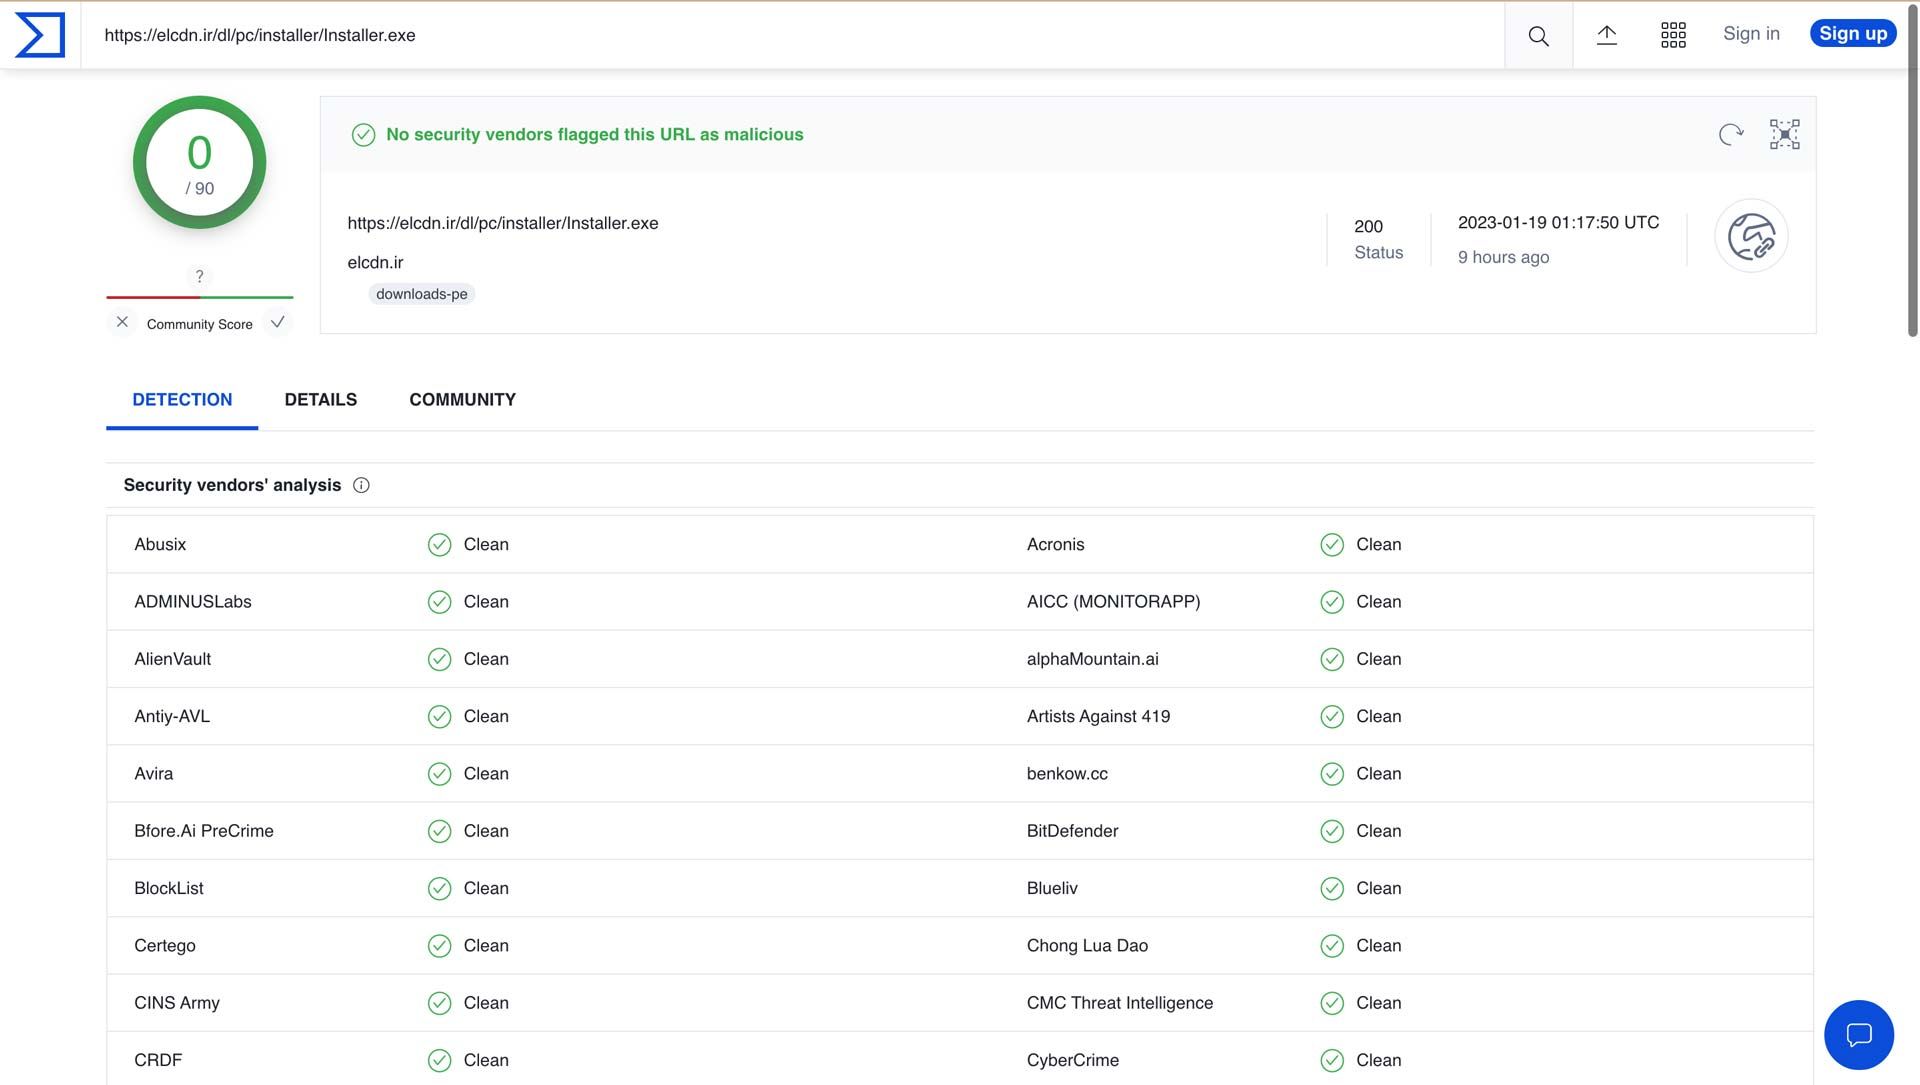The image size is (1920, 1085).
Task: Click the 2023-01-19 01:17:50 UTC timestamp
Action: pos(1558,222)
